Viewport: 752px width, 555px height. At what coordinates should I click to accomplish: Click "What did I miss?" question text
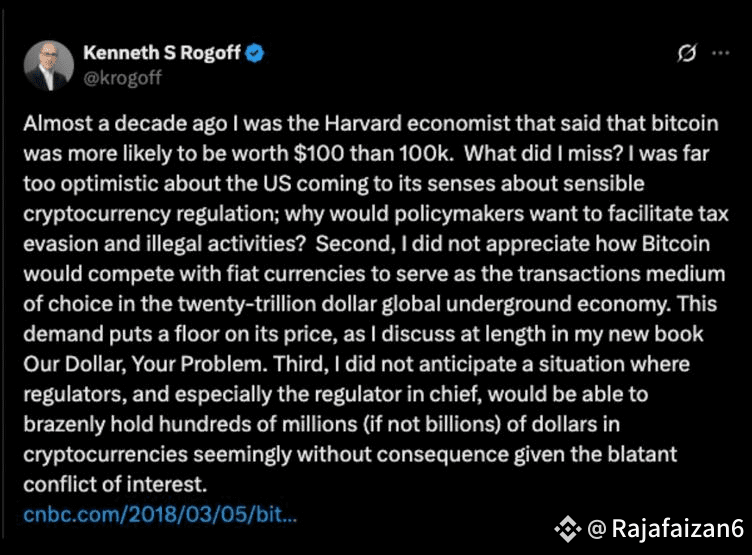pos(543,154)
